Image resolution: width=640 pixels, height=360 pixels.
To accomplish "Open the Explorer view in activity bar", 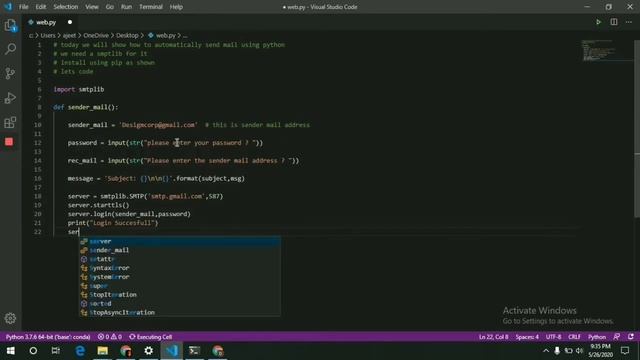I will pos(10,25).
